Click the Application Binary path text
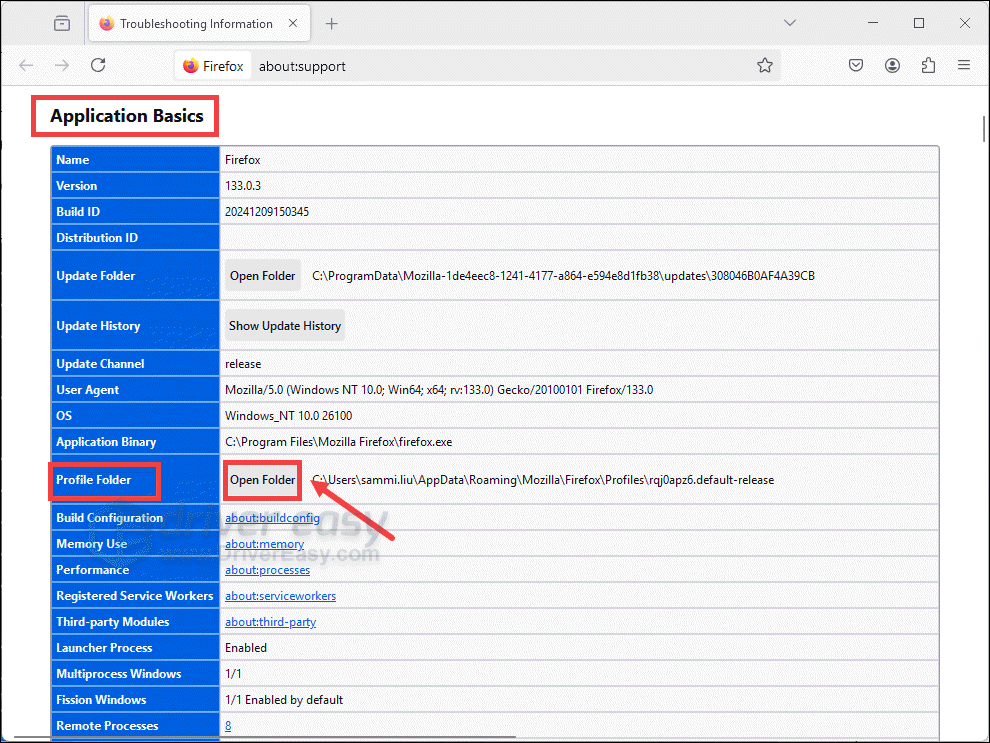 click(x=338, y=442)
